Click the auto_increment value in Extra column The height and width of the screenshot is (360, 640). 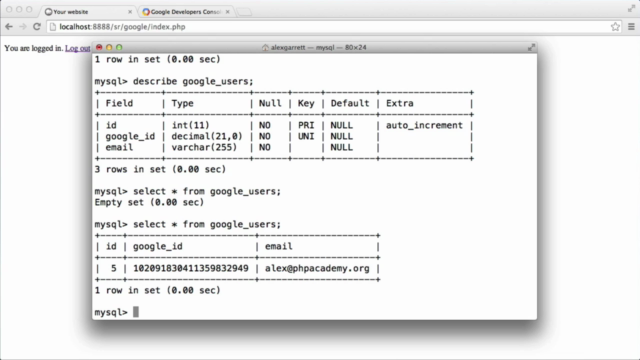point(424,125)
